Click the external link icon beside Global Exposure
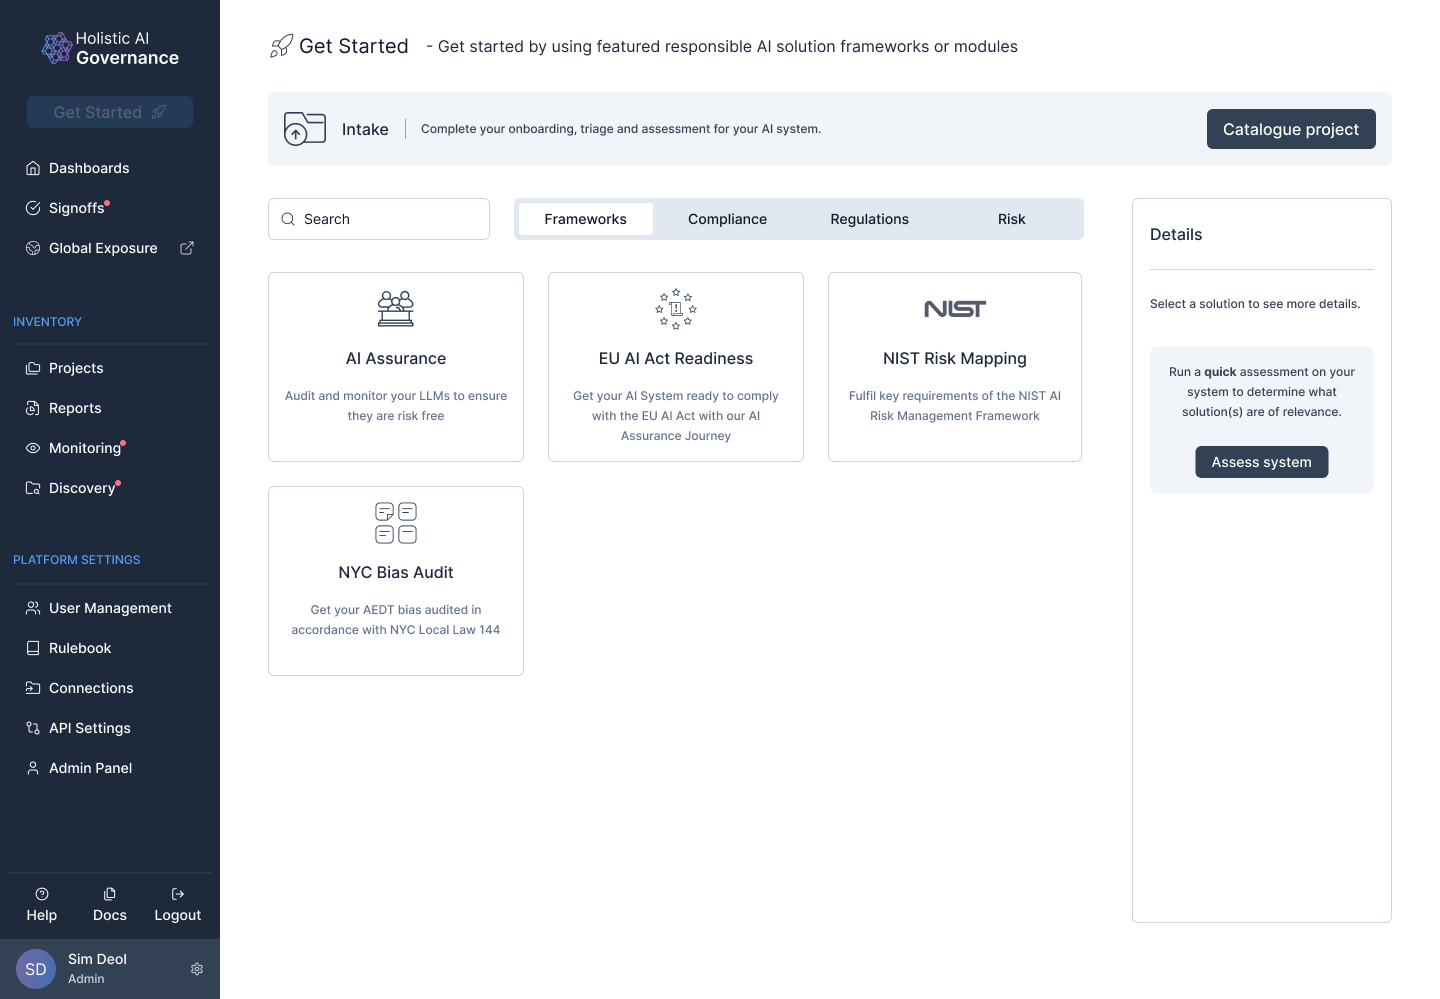The image size is (1440, 999). point(187,248)
